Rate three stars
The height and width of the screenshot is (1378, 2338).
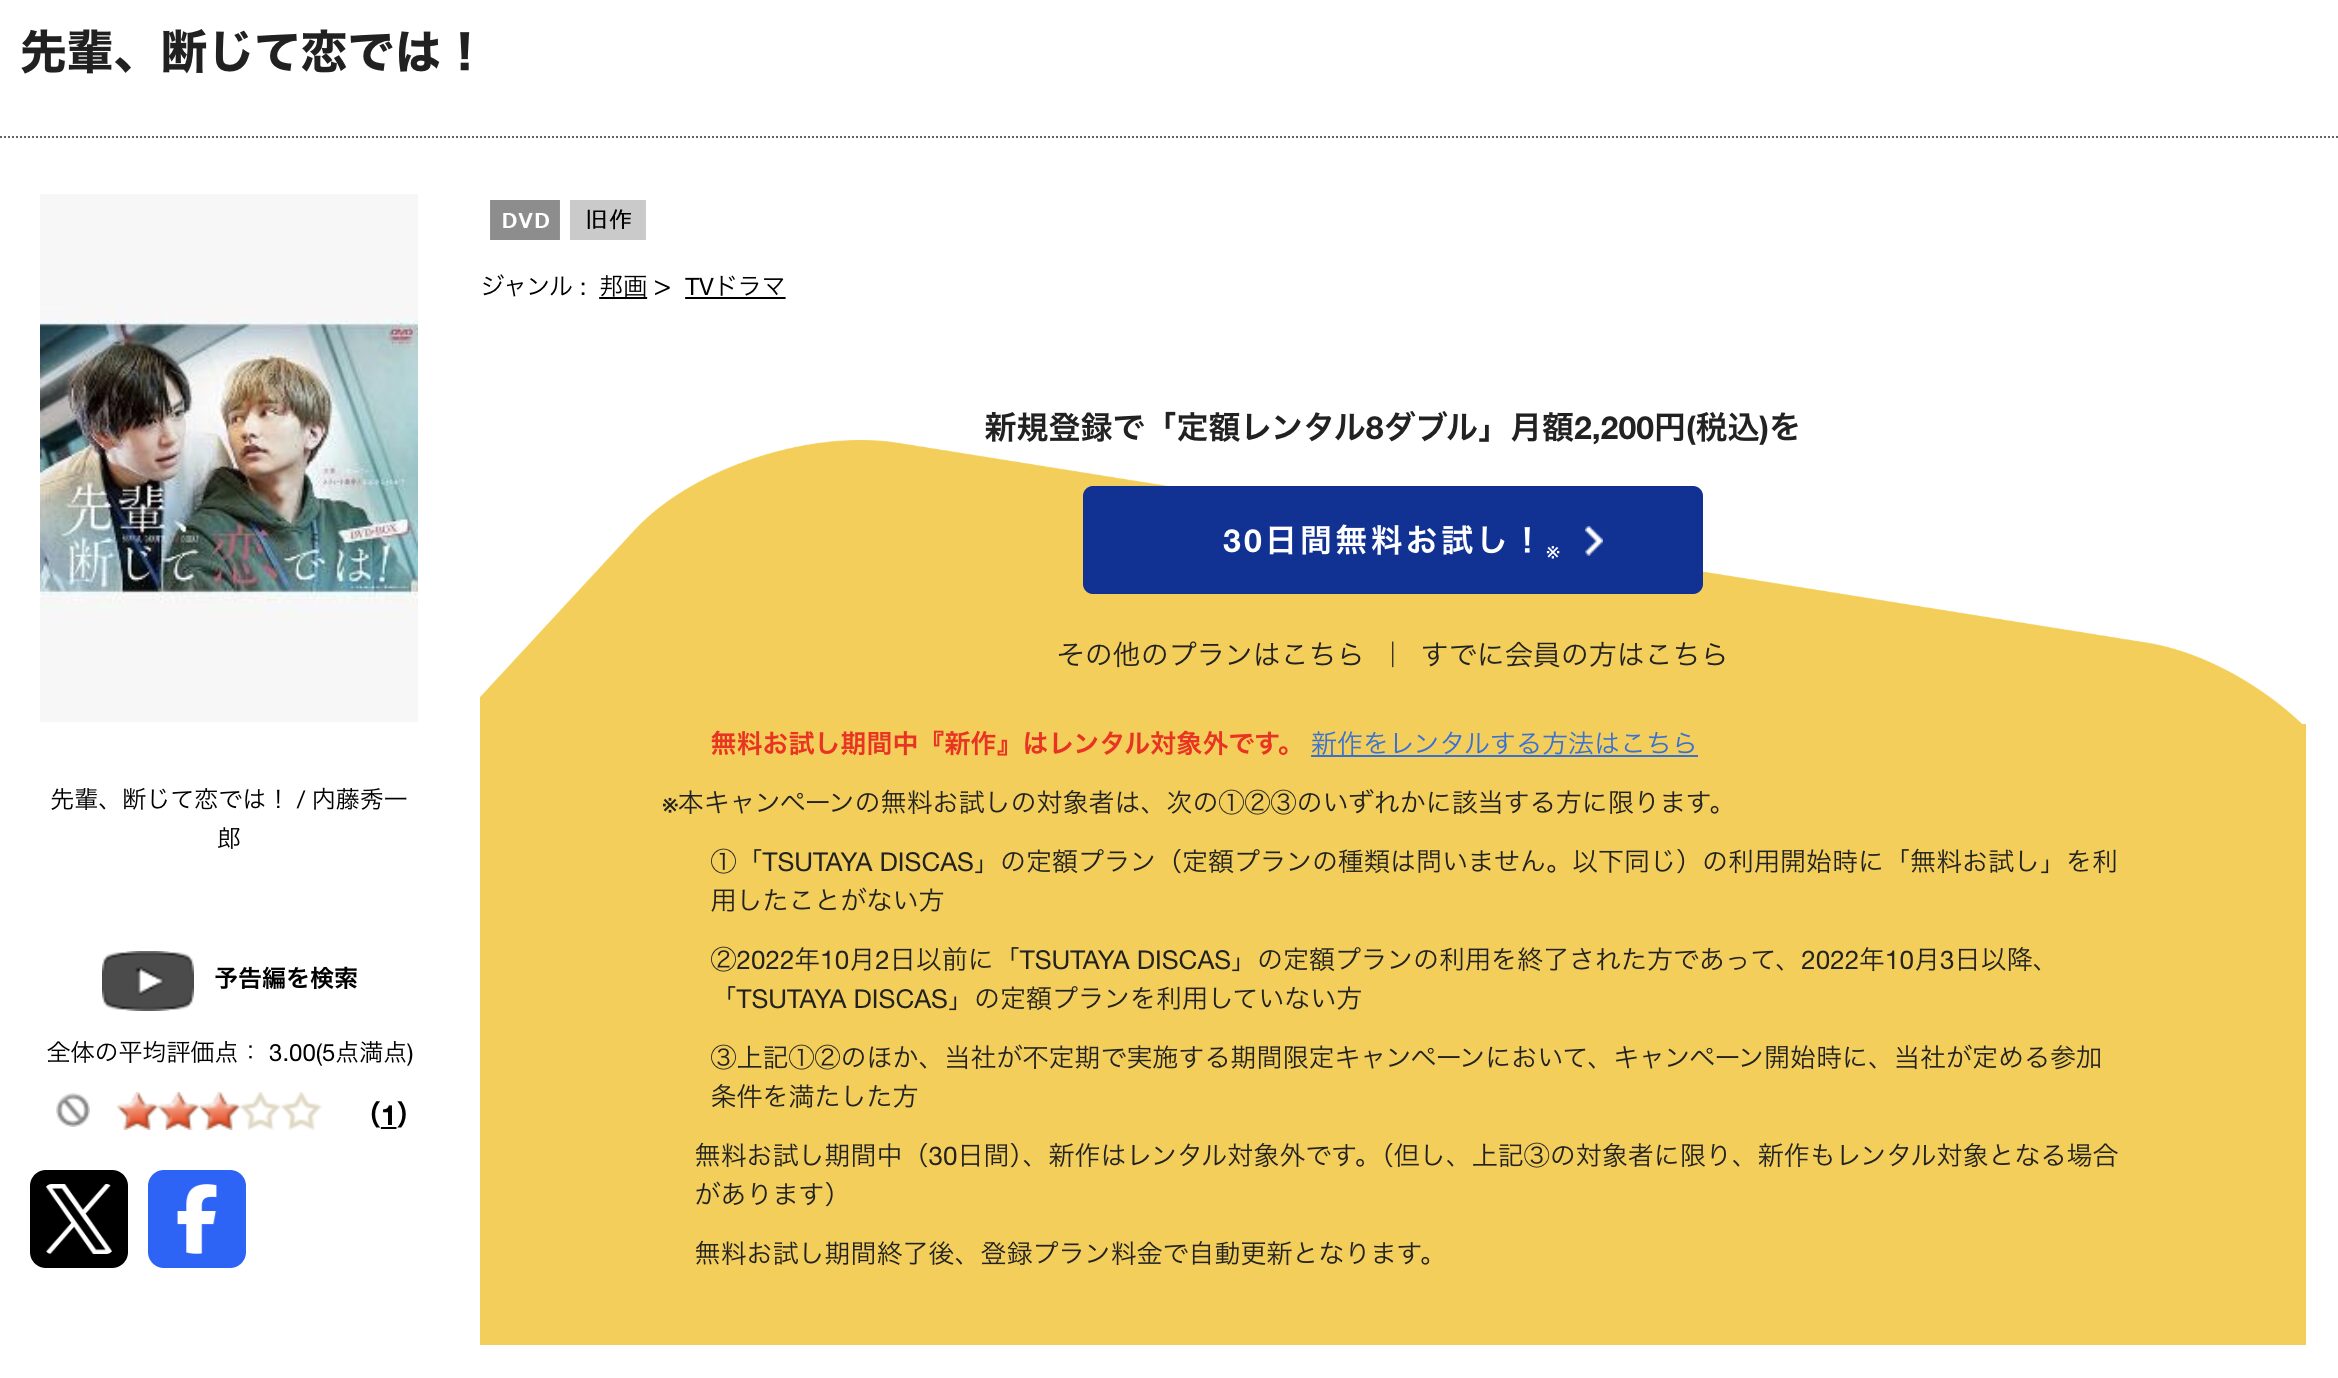[219, 1112]
